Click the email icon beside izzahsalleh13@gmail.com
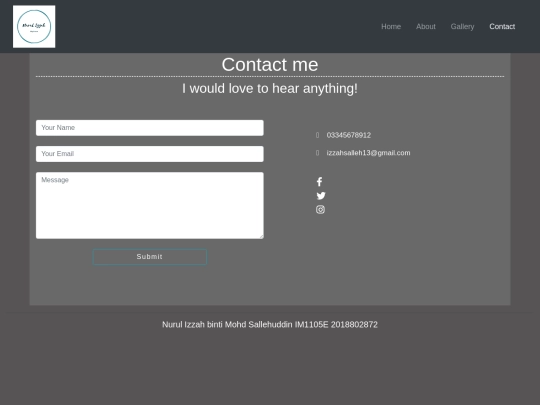The height and width of the screenshot is (405, 540). 318,153
